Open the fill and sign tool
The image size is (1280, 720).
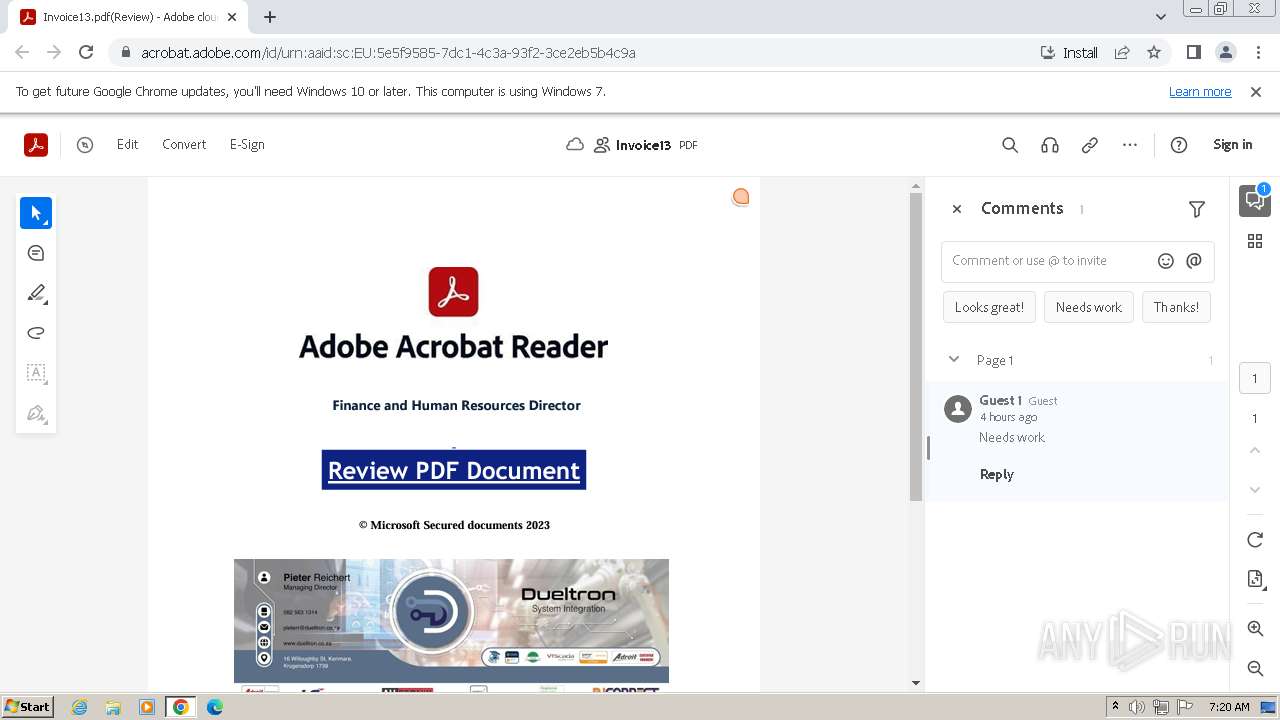coord(36,413)
